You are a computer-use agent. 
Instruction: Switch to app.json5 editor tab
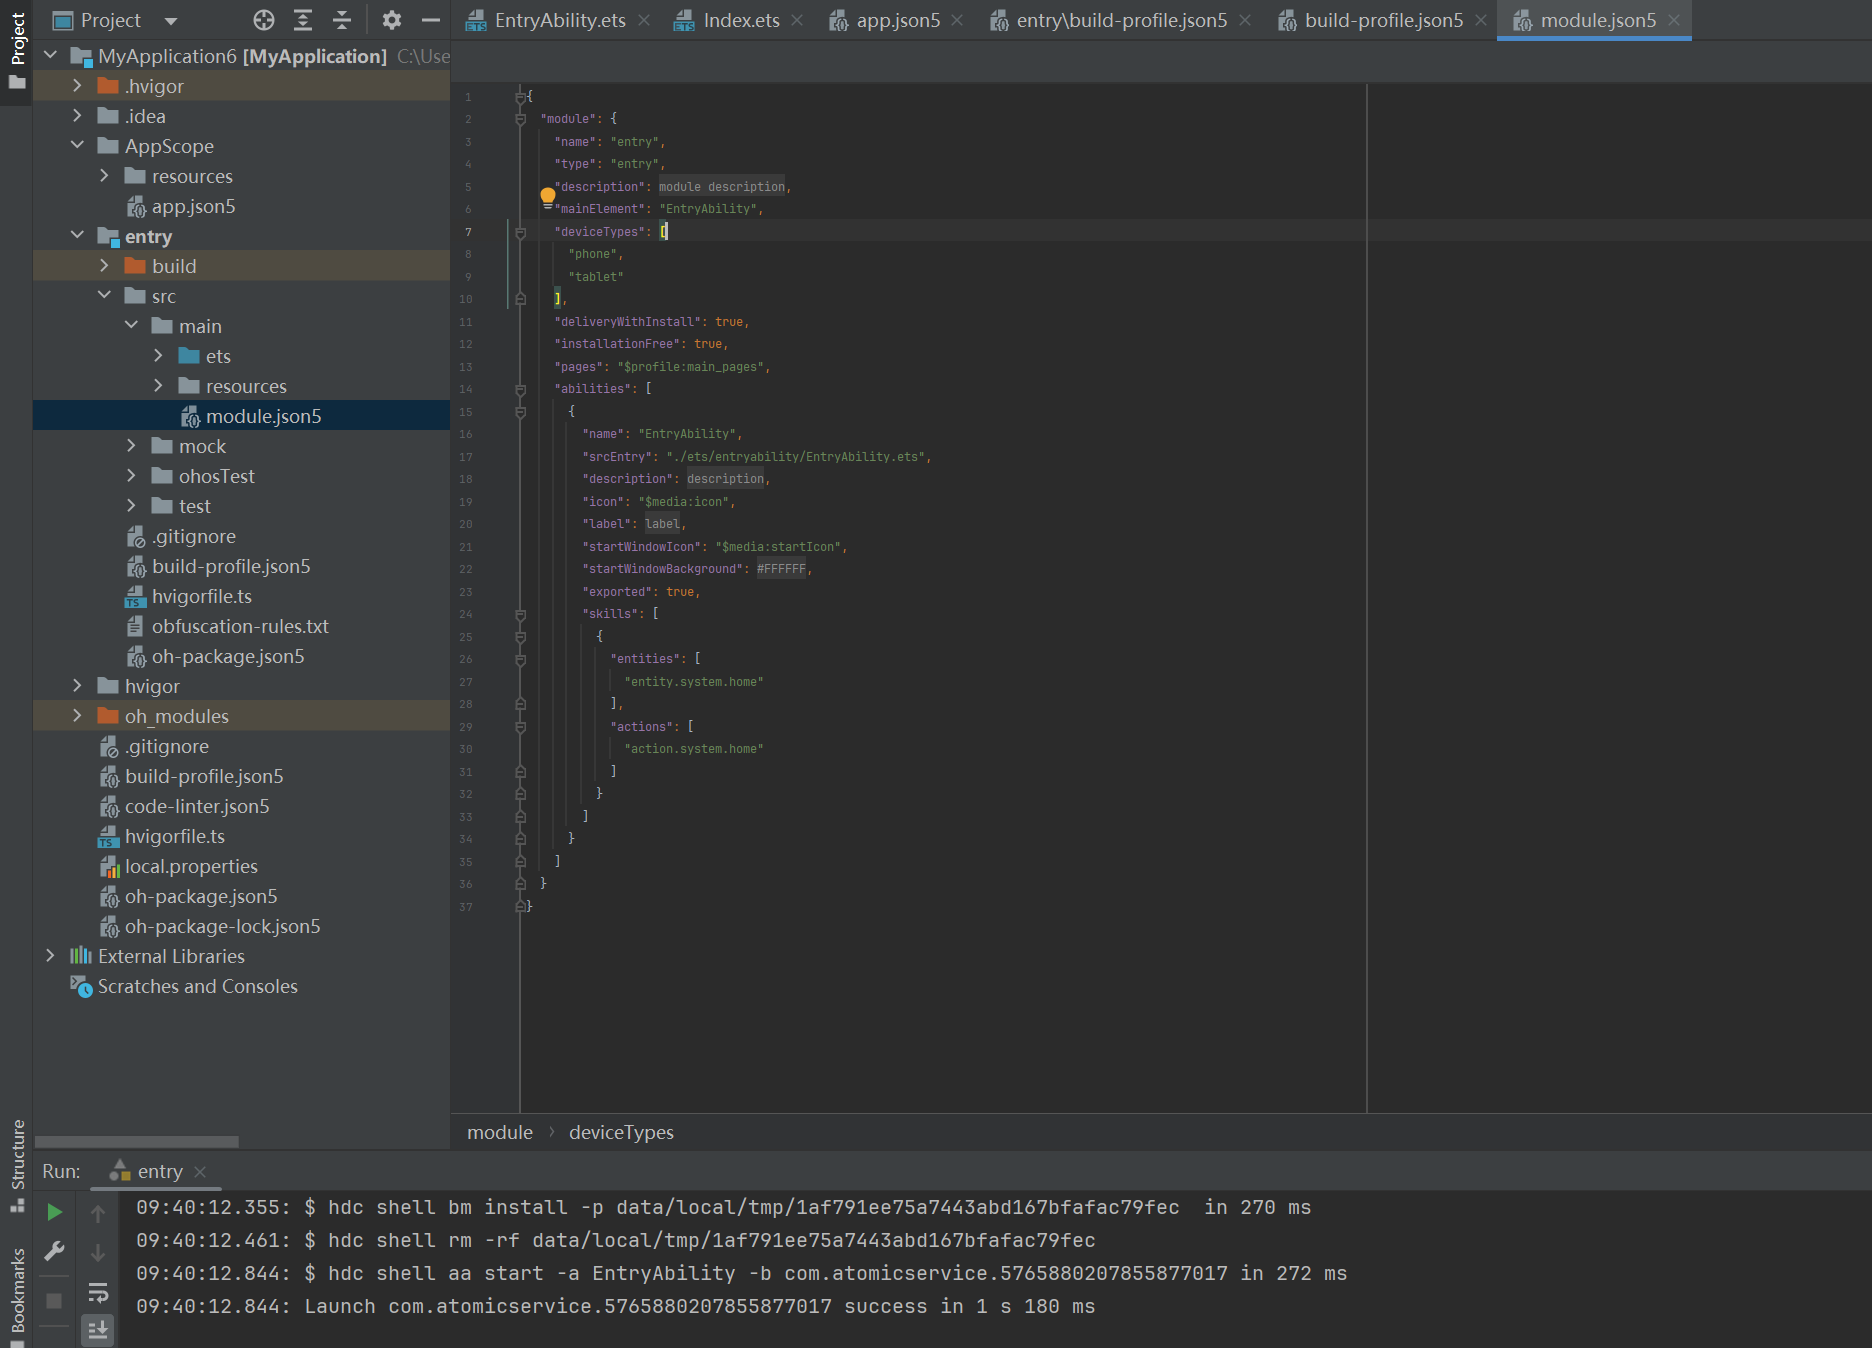pos(898,20)
